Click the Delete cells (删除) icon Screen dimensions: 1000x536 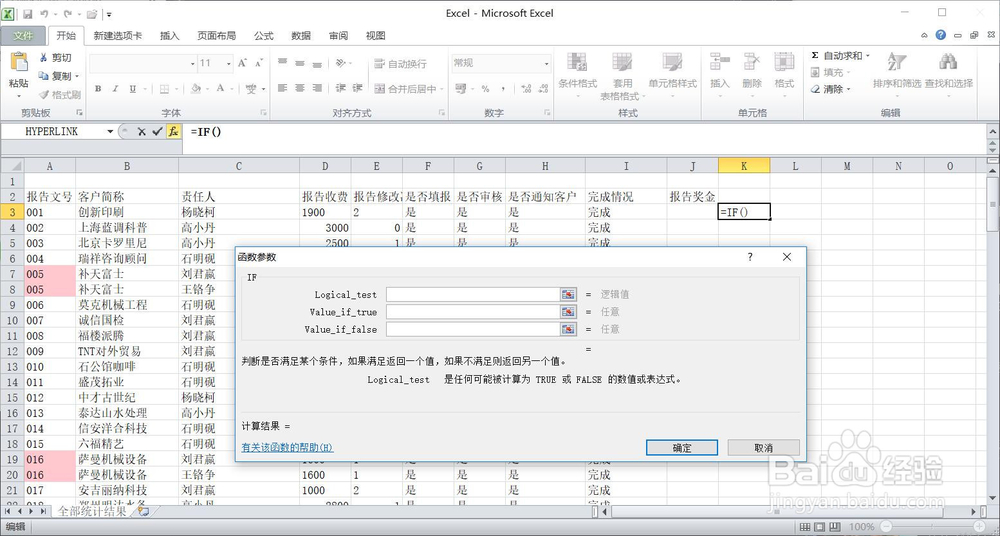752,62
